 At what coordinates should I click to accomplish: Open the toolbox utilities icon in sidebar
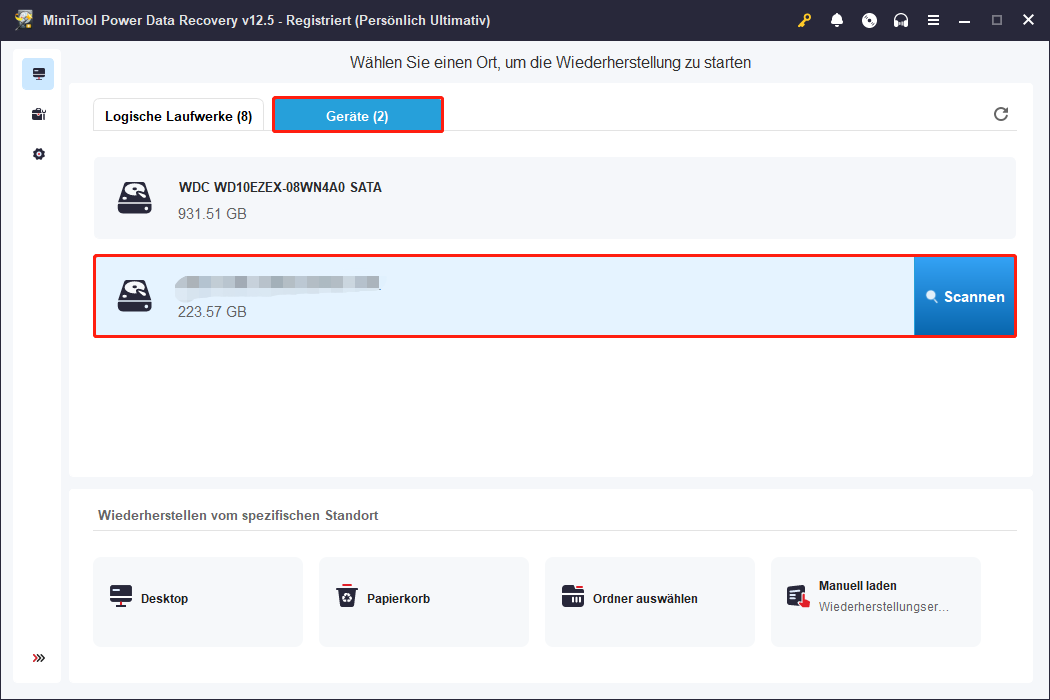39,114
